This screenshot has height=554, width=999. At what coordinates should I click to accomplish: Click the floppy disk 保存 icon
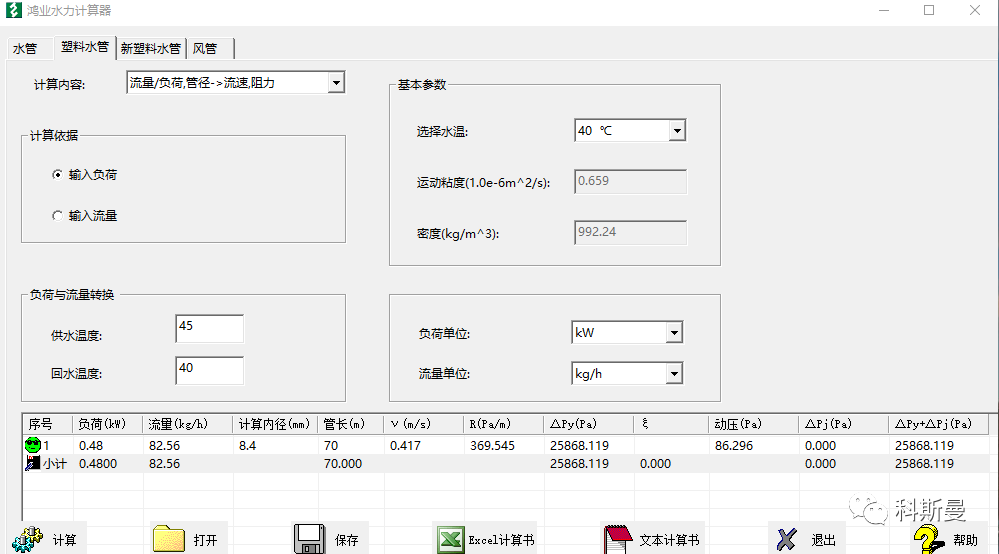point(309,539)
